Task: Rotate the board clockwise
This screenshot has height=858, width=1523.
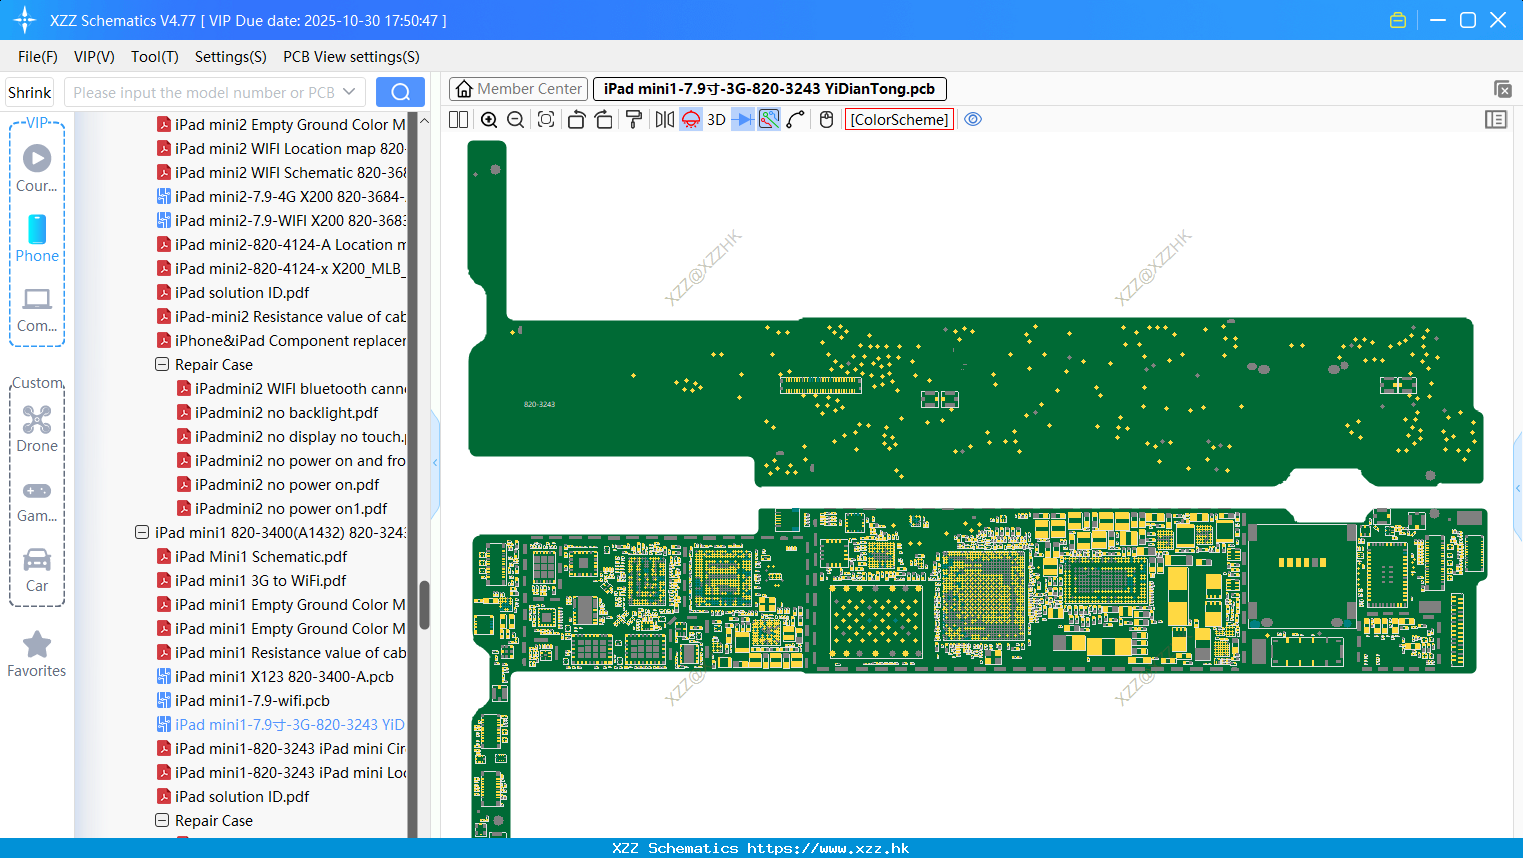Action: pos(604,120)
